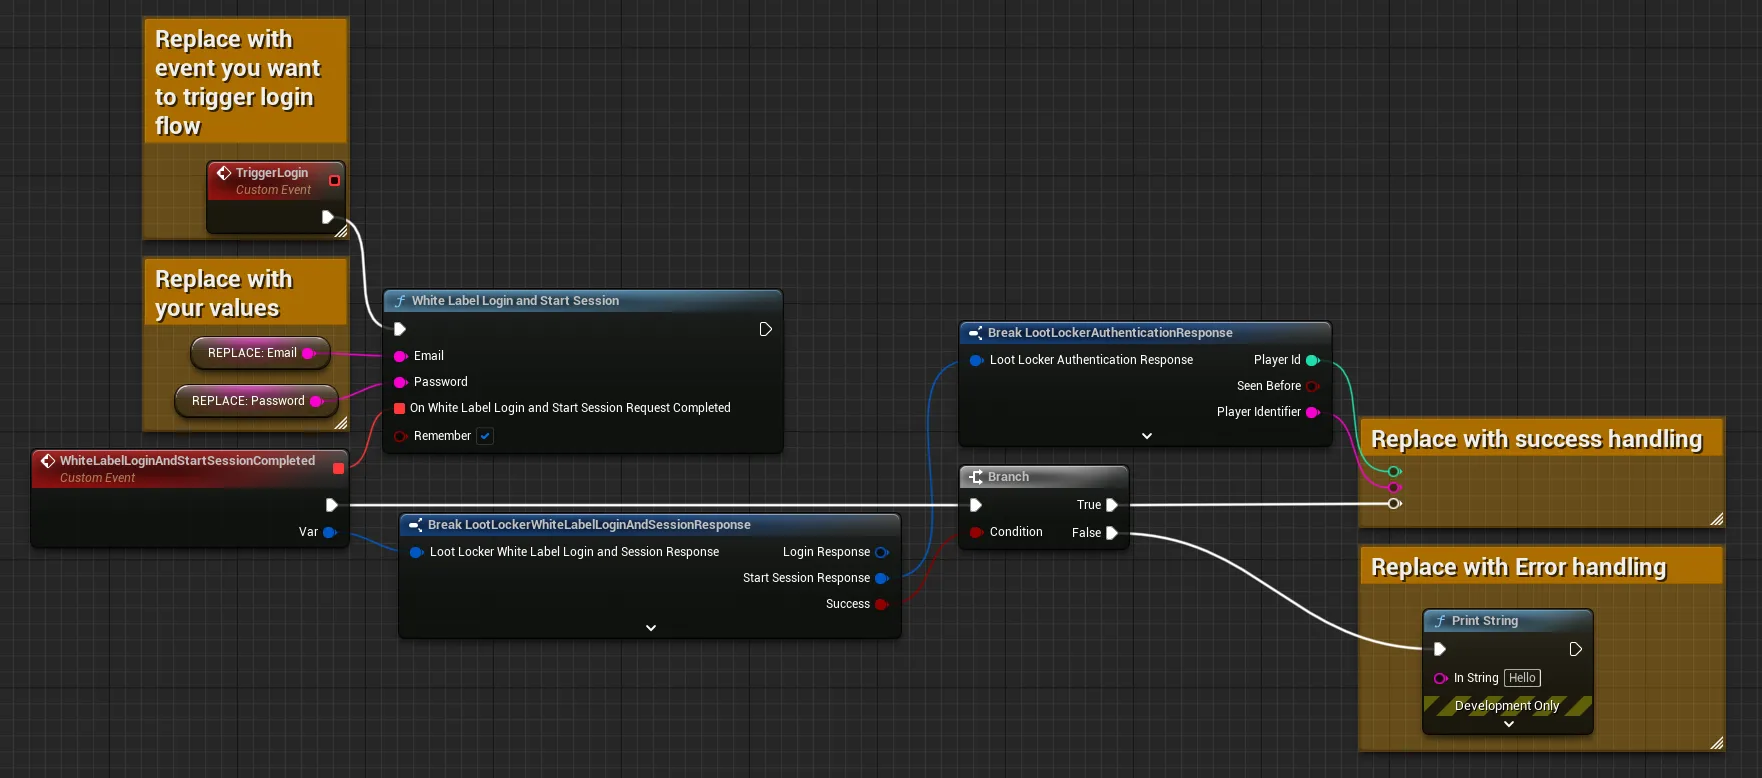Click the Remember boolean input pin
This screenshot has width=1762, height=778.
(400, 436)
